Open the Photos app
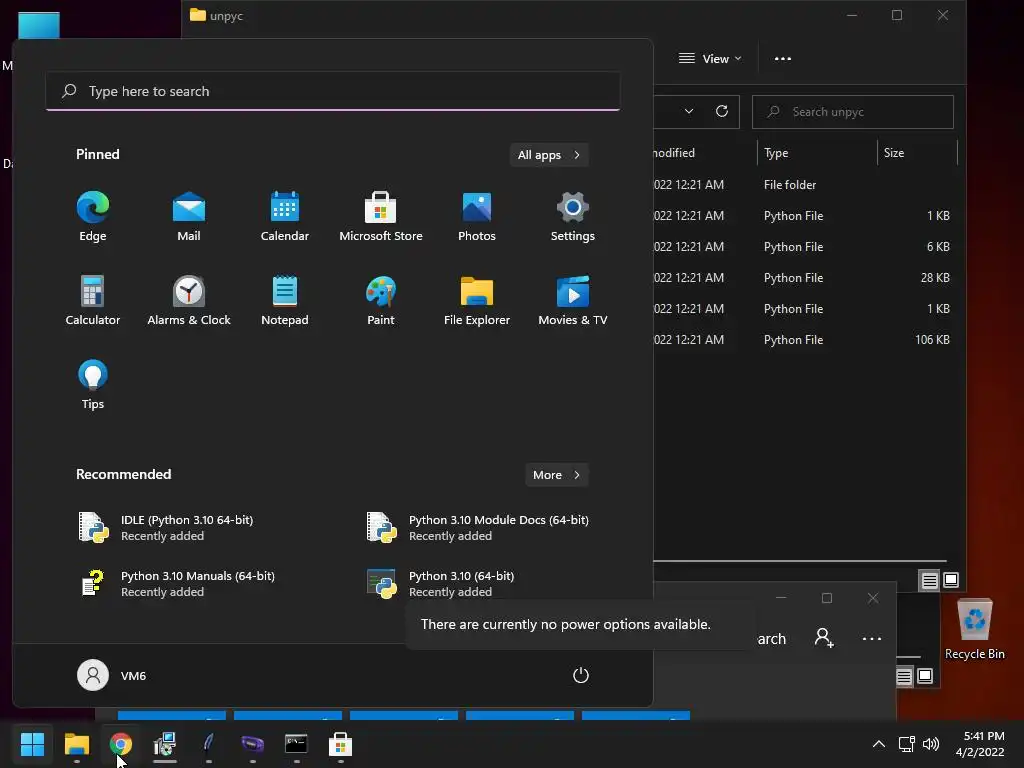 point(477,217)
